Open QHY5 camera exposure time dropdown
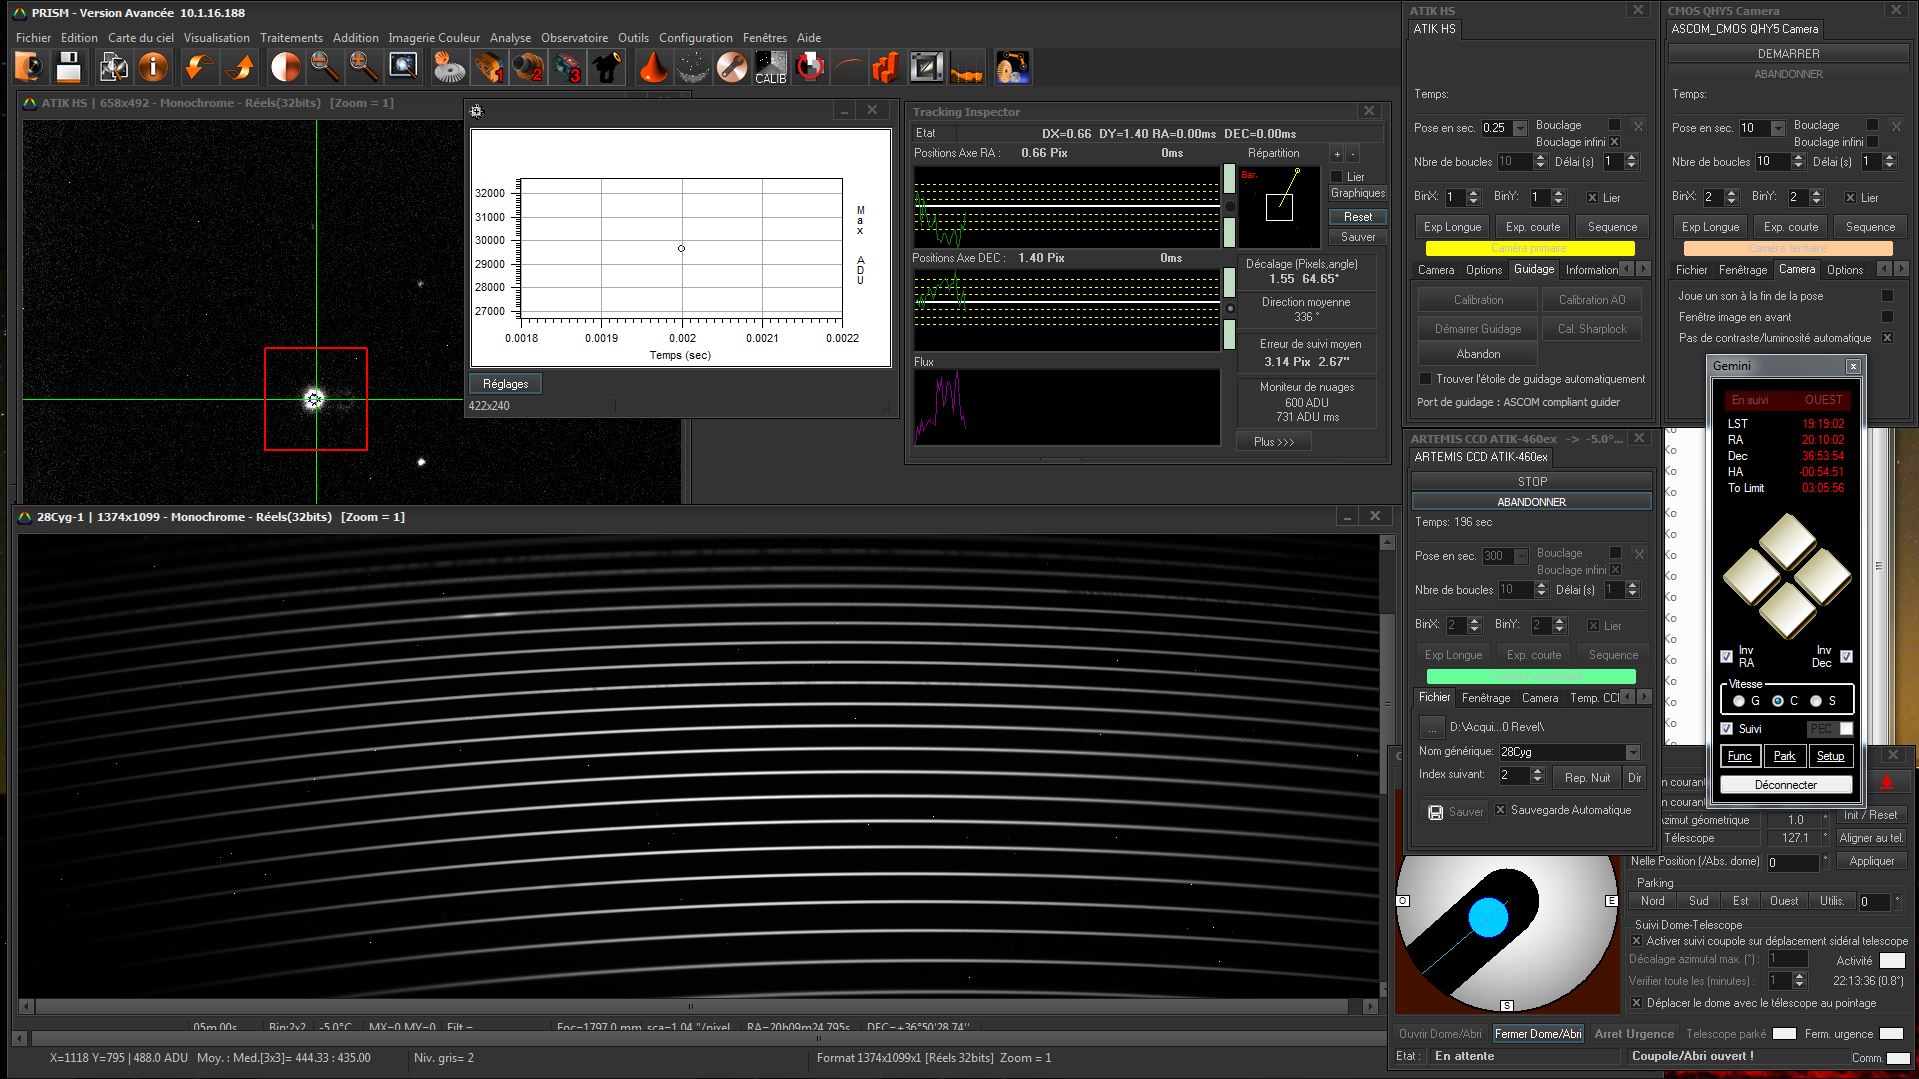This screenshot has width=1919, height=1079. [1778, 128]
